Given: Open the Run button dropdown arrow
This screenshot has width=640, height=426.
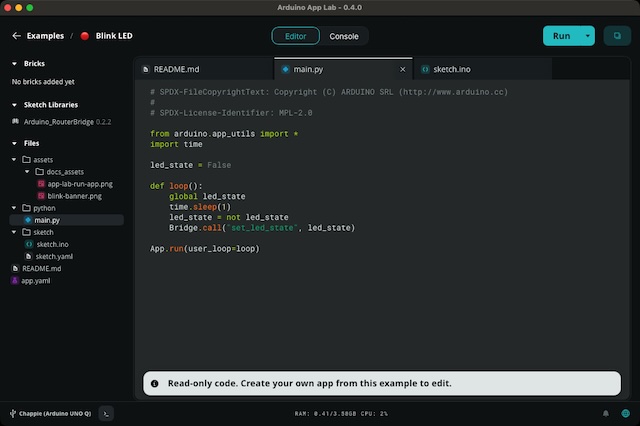Looking at the screenshot, I should coord(588,36).
